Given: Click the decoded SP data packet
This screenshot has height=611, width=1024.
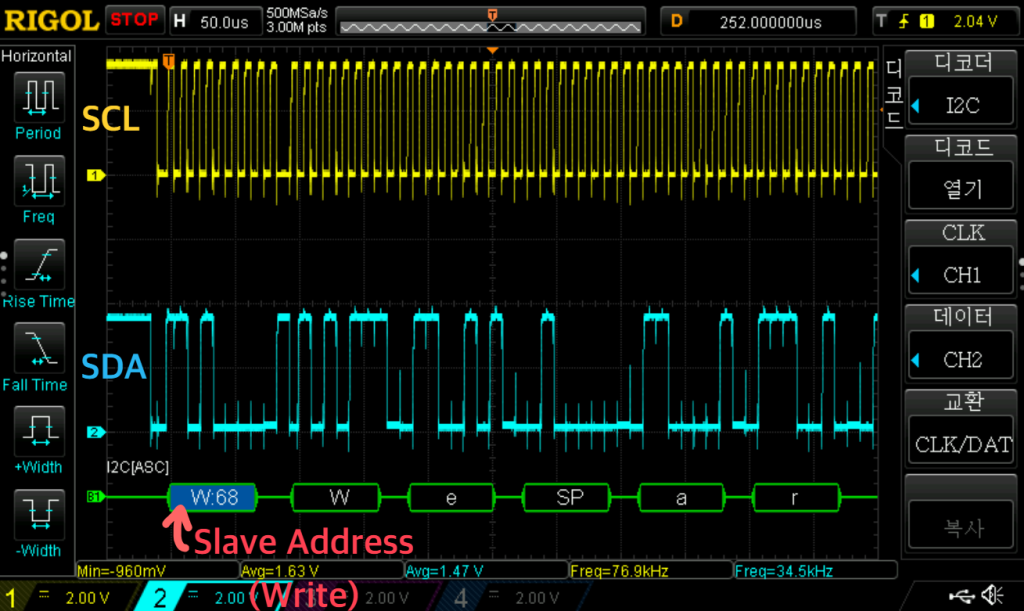Looking at the screenshot, I should tap(567, 497).
